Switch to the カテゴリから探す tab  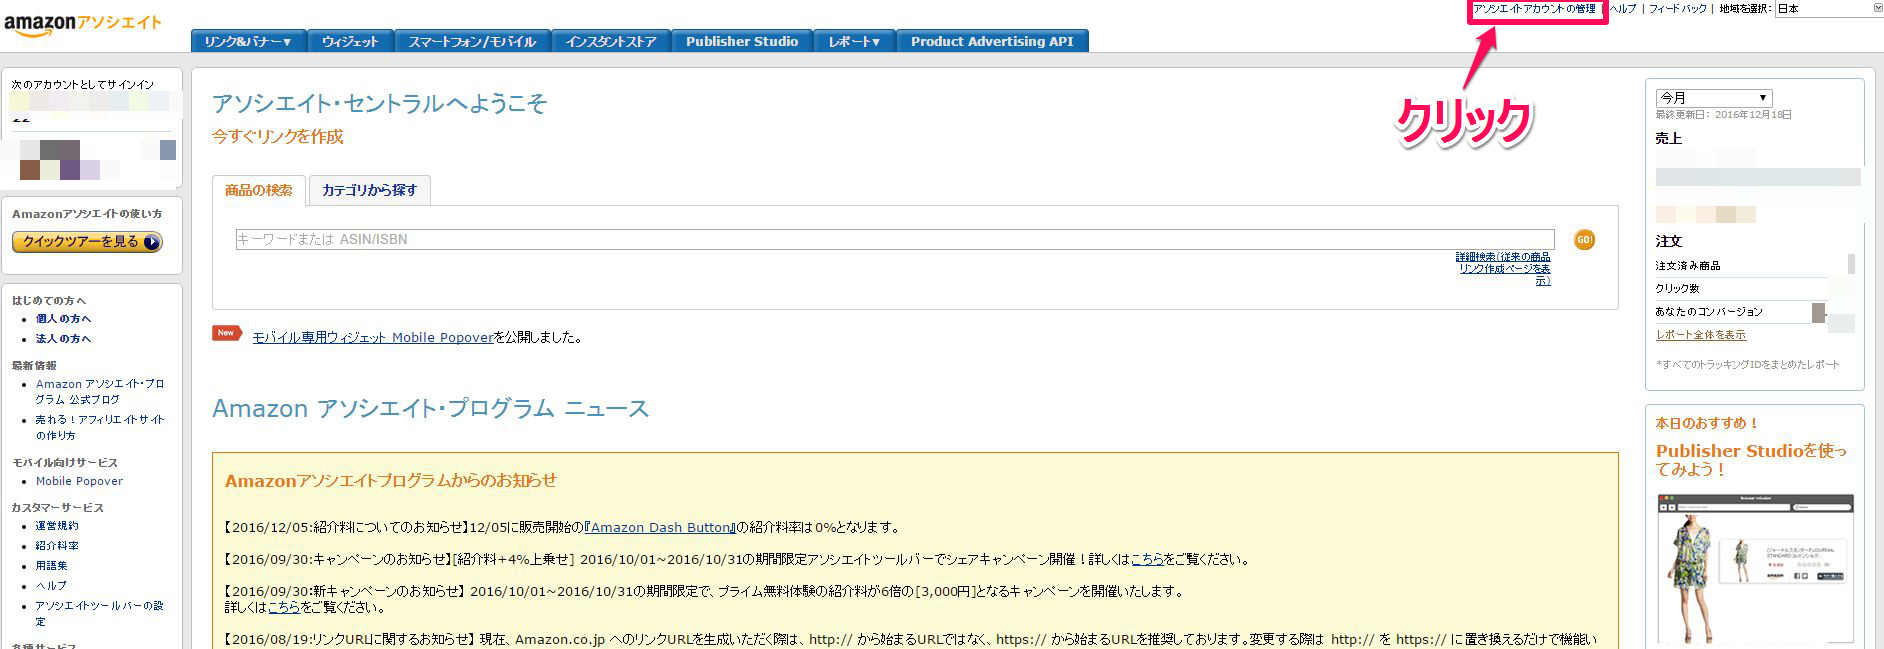(369, 190)
